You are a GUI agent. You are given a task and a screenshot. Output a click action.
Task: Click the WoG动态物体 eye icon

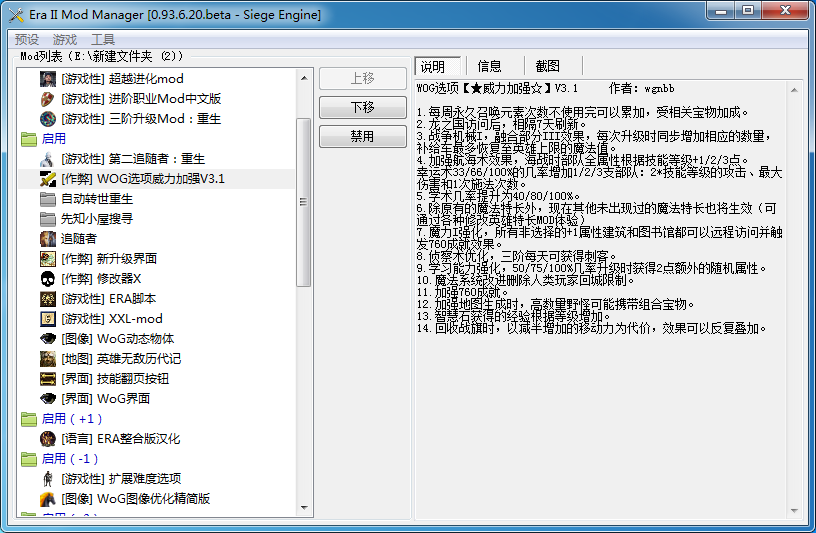48,339
